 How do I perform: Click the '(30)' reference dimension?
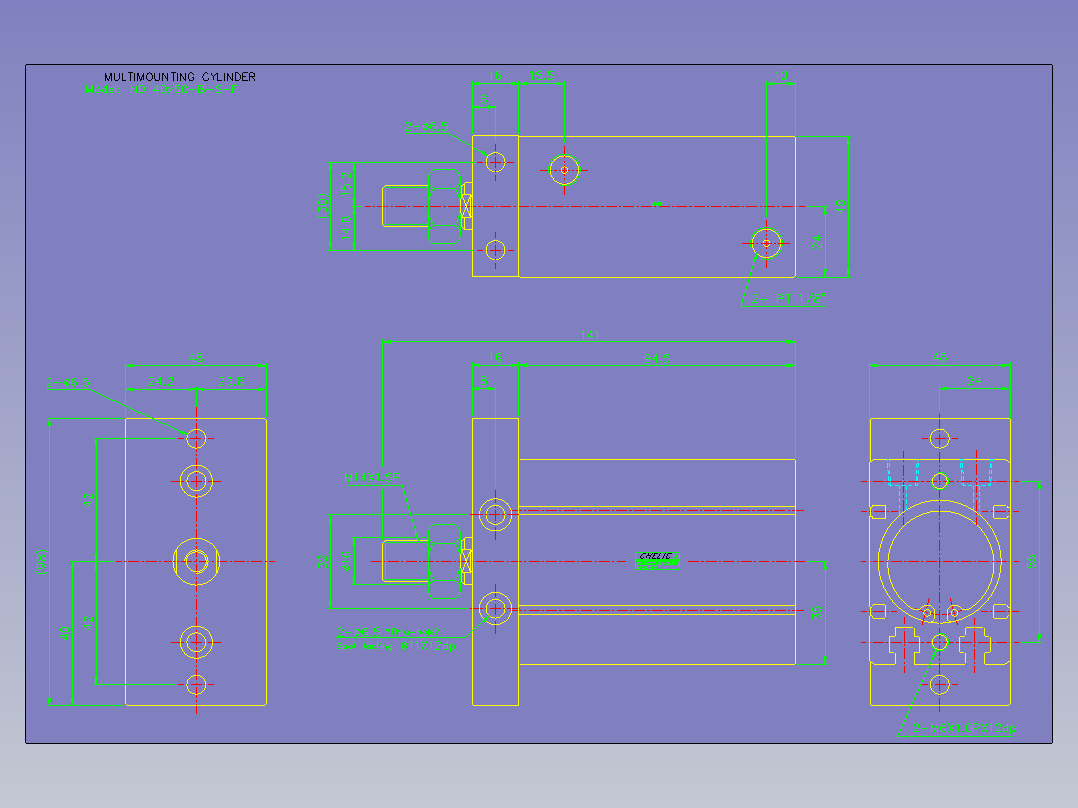(x=322, y=206)
